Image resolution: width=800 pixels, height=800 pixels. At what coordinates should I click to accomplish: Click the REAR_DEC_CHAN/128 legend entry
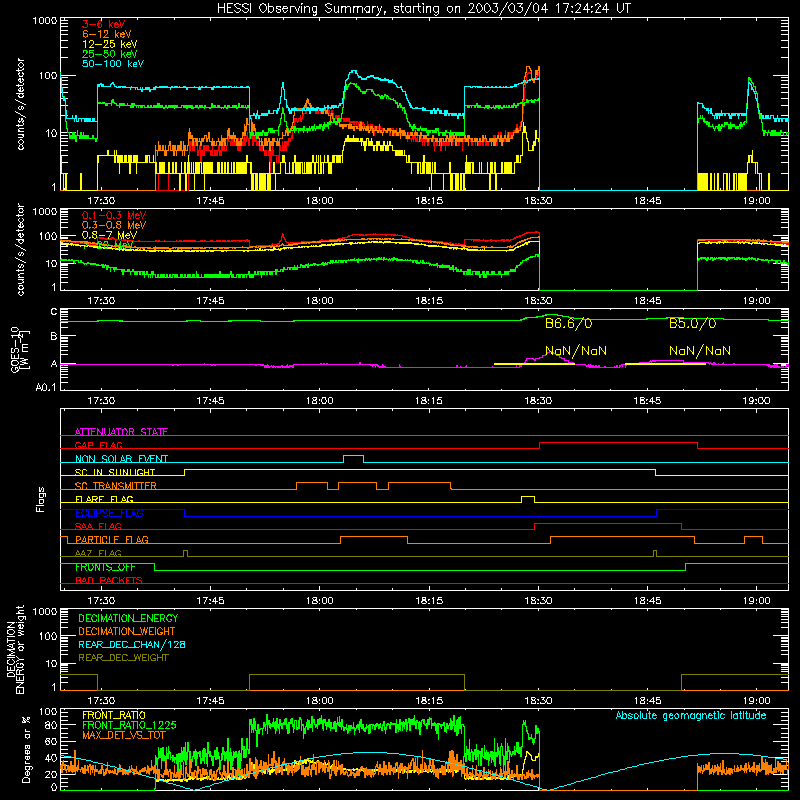pos(132,645)
